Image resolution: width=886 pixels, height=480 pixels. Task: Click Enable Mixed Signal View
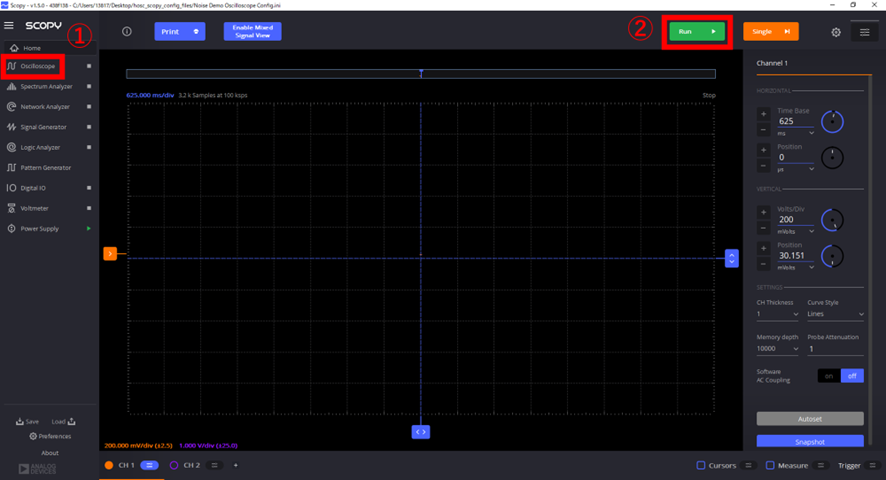tap(253, 32)
